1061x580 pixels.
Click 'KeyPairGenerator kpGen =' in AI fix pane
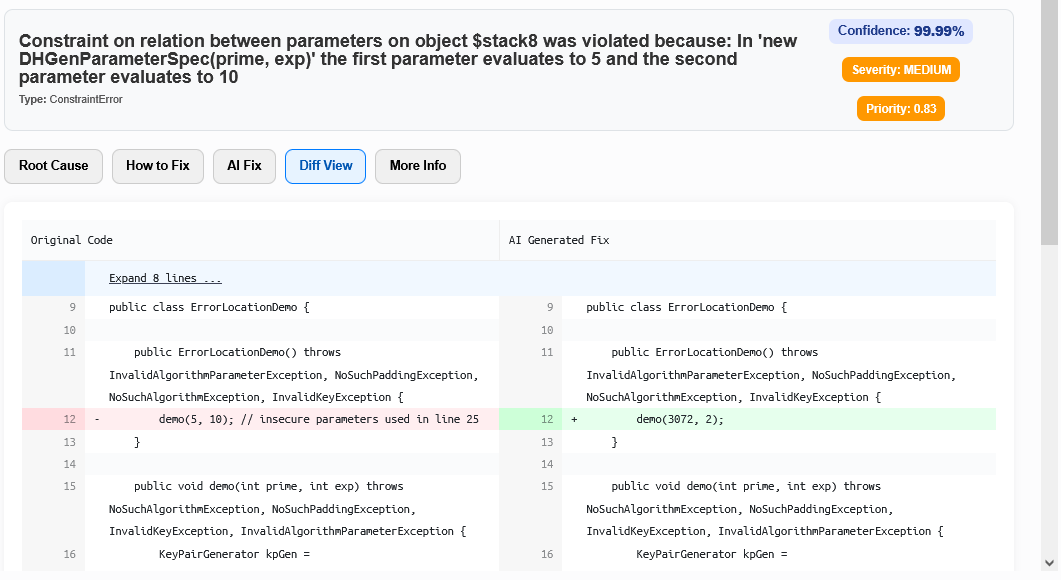(712, 554)
